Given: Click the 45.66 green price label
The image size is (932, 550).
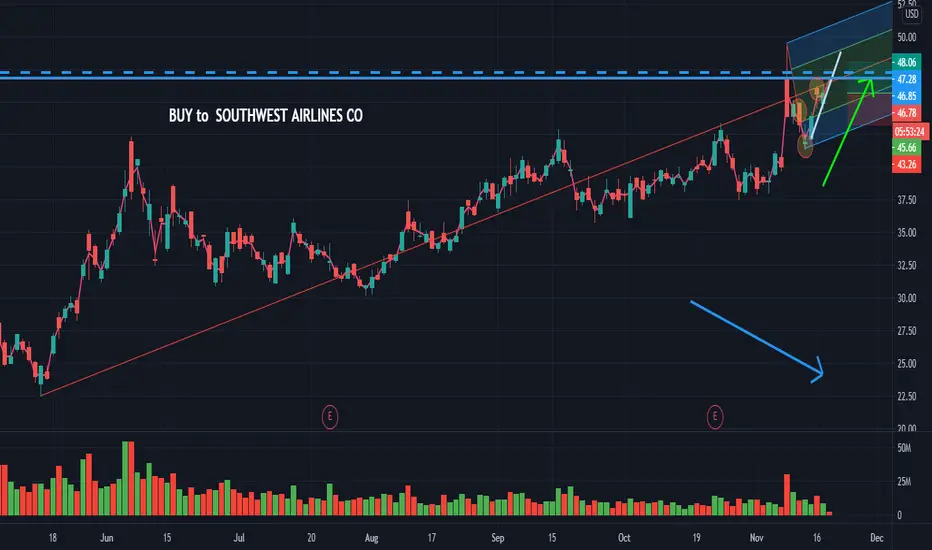Looking at the screenshot, I should (906, 147).
